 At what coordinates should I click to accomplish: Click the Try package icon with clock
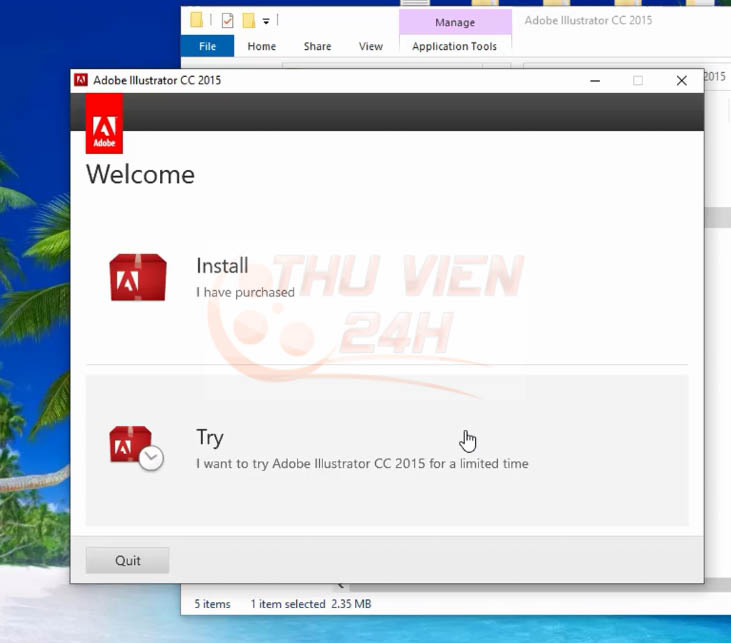click(136, 448)
